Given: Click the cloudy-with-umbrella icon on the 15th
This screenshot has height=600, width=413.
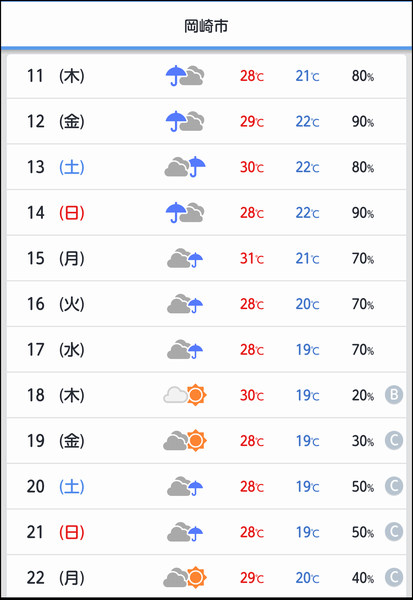Looking at the screenshot, I should 185,258.
